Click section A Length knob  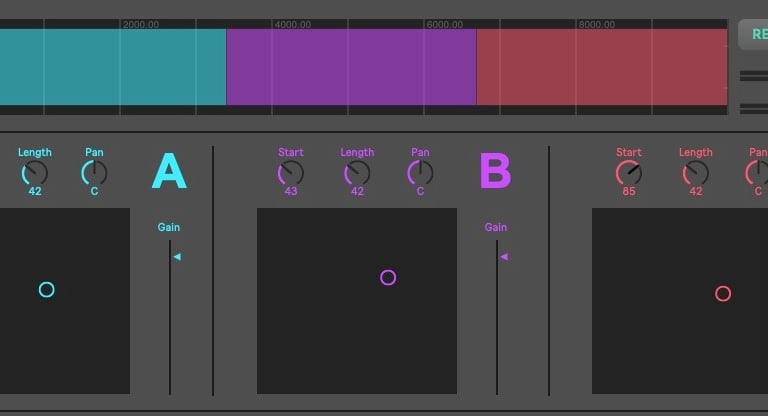point(34,173)
